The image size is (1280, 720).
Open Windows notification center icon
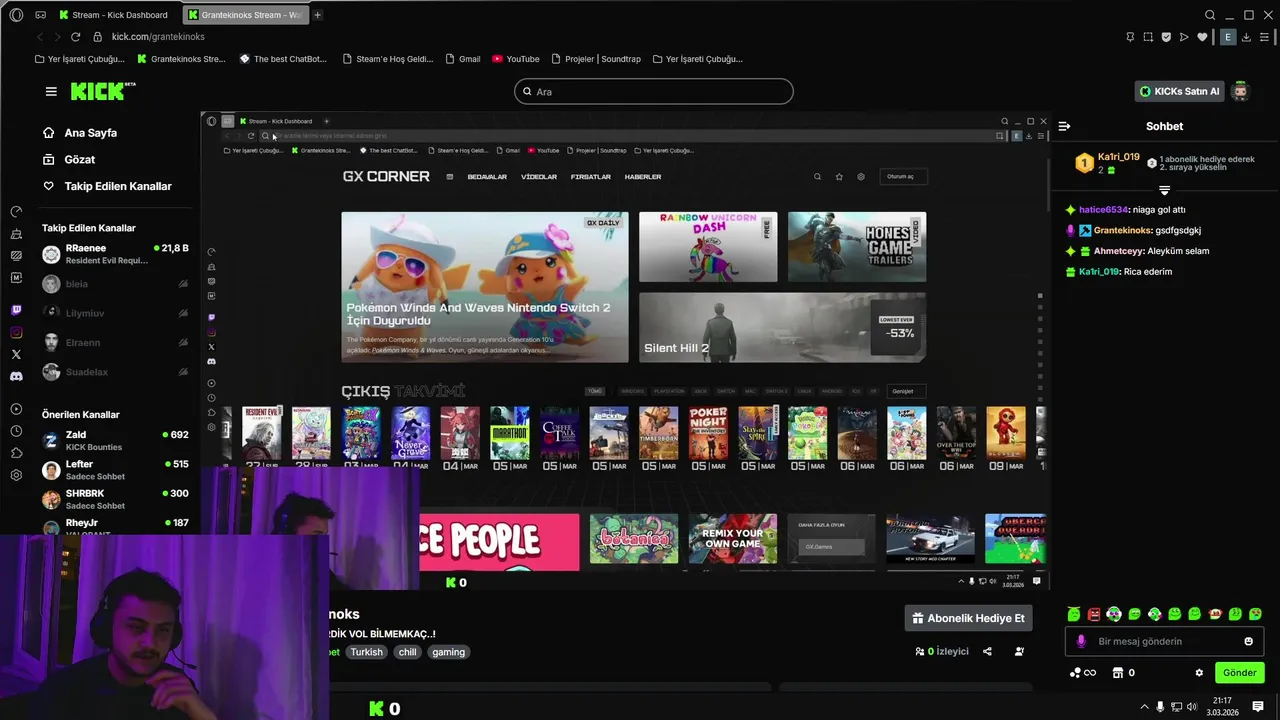[x=1258, y=707]
